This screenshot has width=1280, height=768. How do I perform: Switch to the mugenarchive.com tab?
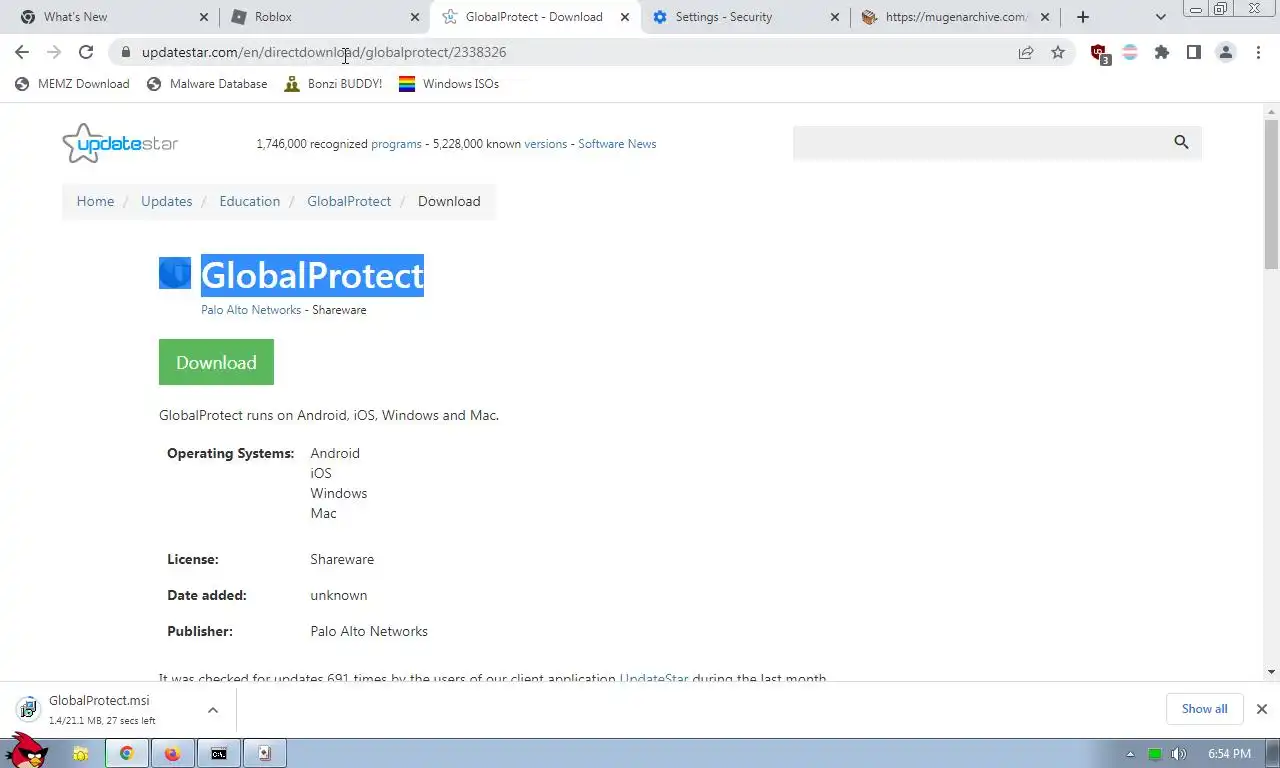955,17
